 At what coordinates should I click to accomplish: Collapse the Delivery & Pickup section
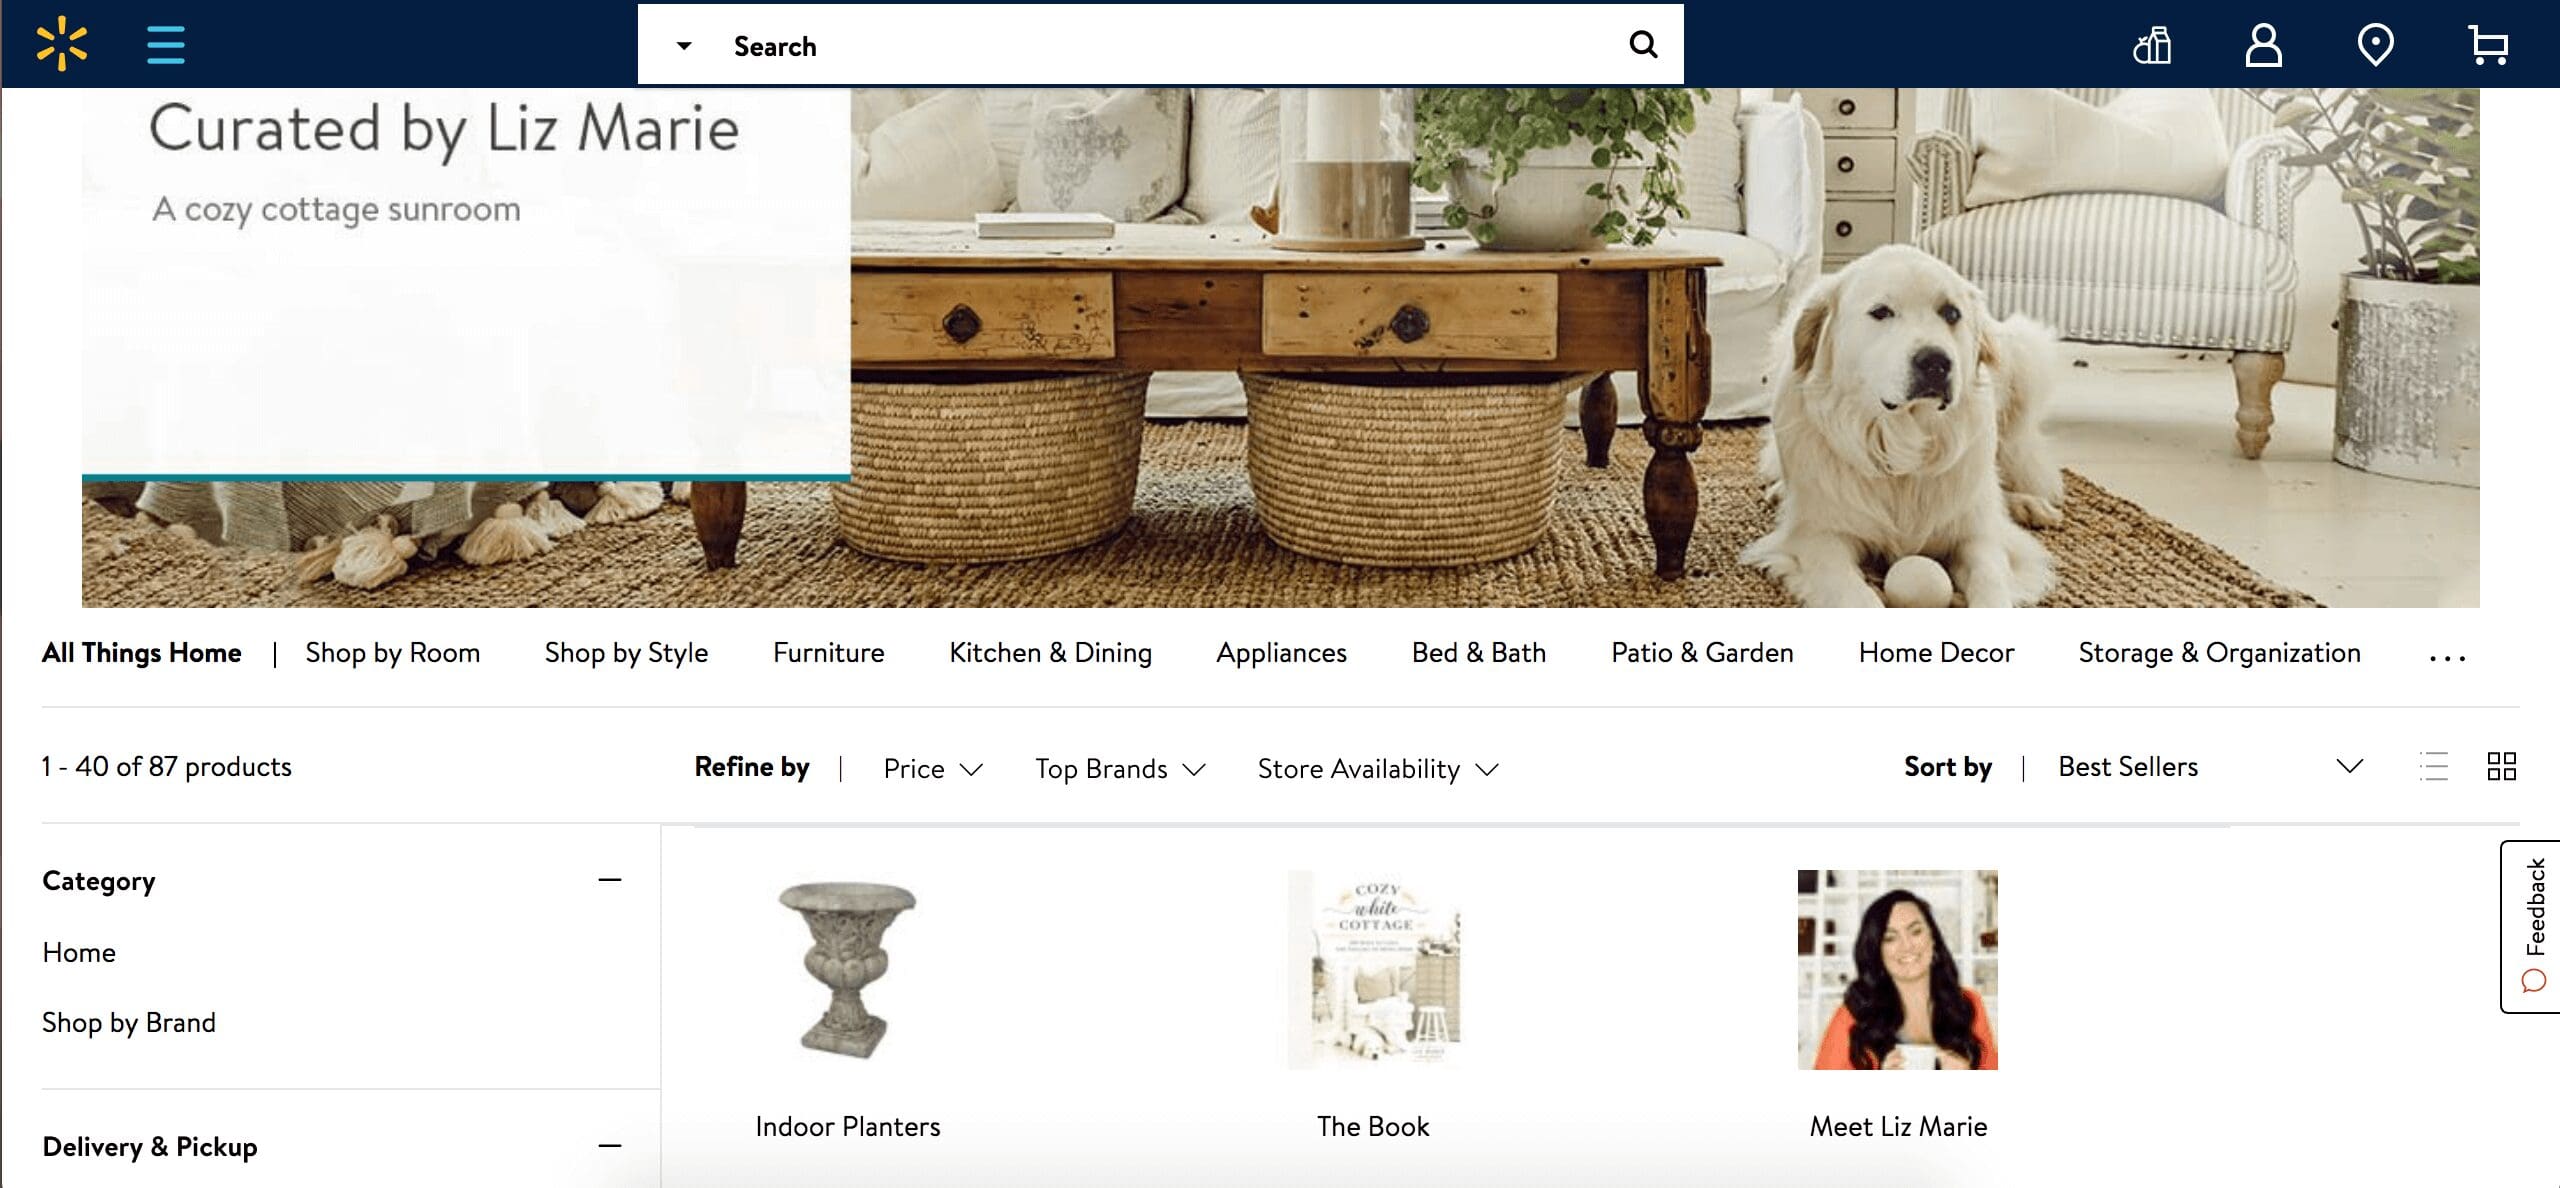pos(610,1146)
